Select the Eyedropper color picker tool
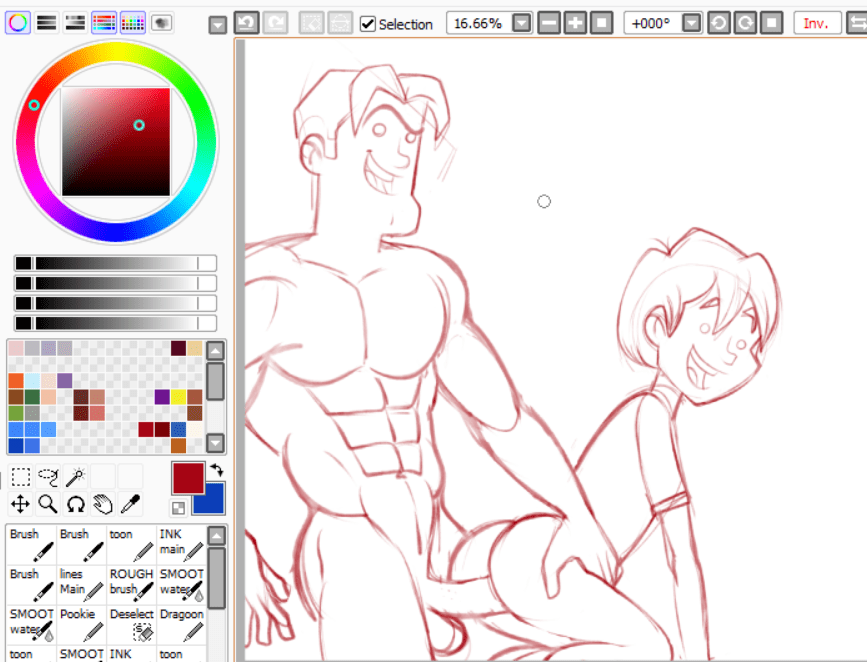The height and width of the screenshot is (662, 867). (x=130, y=504)
